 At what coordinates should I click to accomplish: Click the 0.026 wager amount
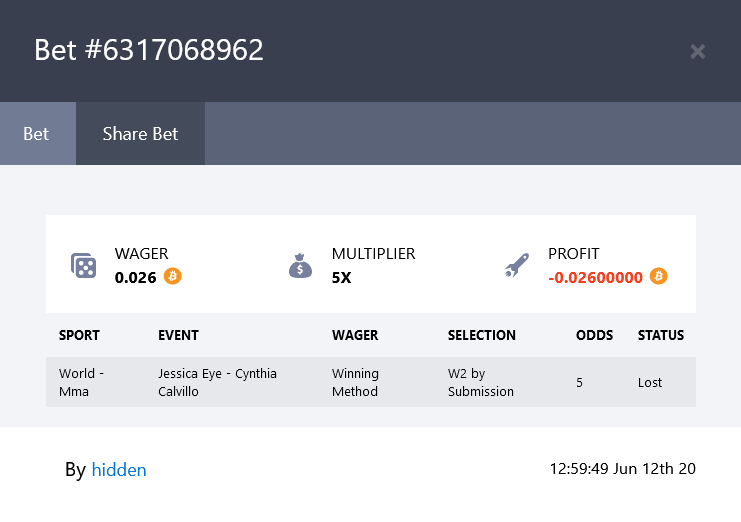click(136, 277)
